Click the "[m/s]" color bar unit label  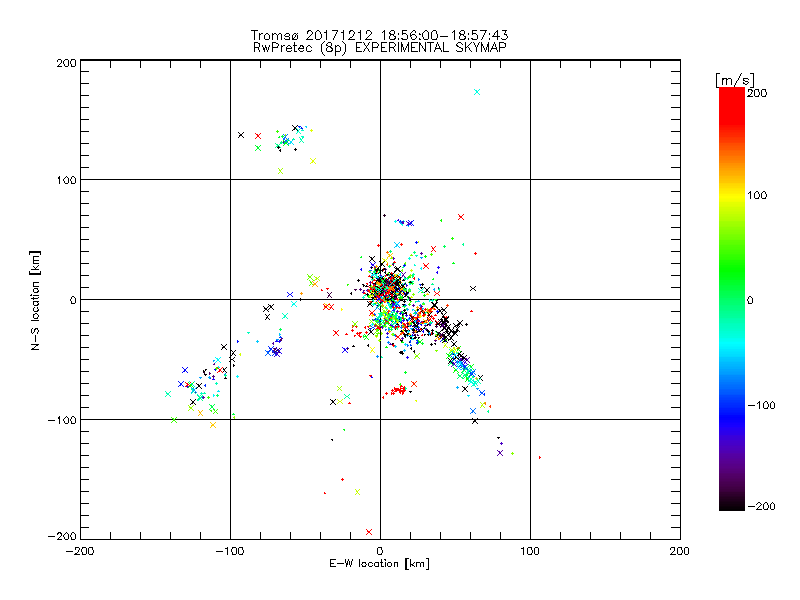coord(735,80)
